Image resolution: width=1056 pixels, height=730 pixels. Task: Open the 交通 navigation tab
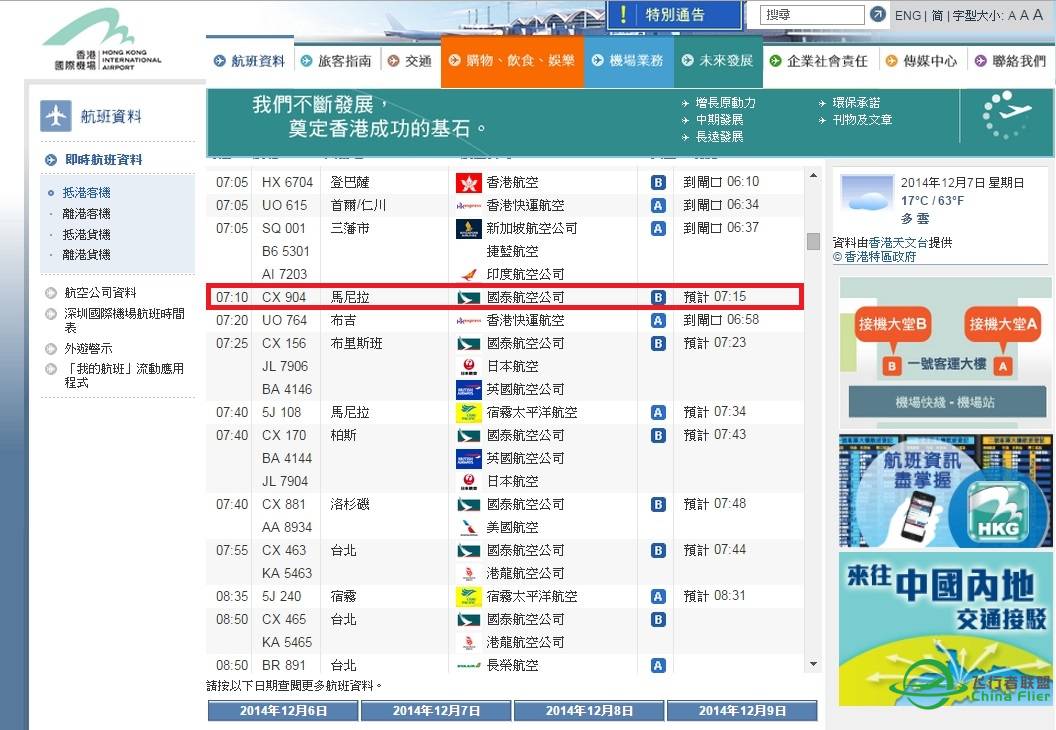pos(410,61)
